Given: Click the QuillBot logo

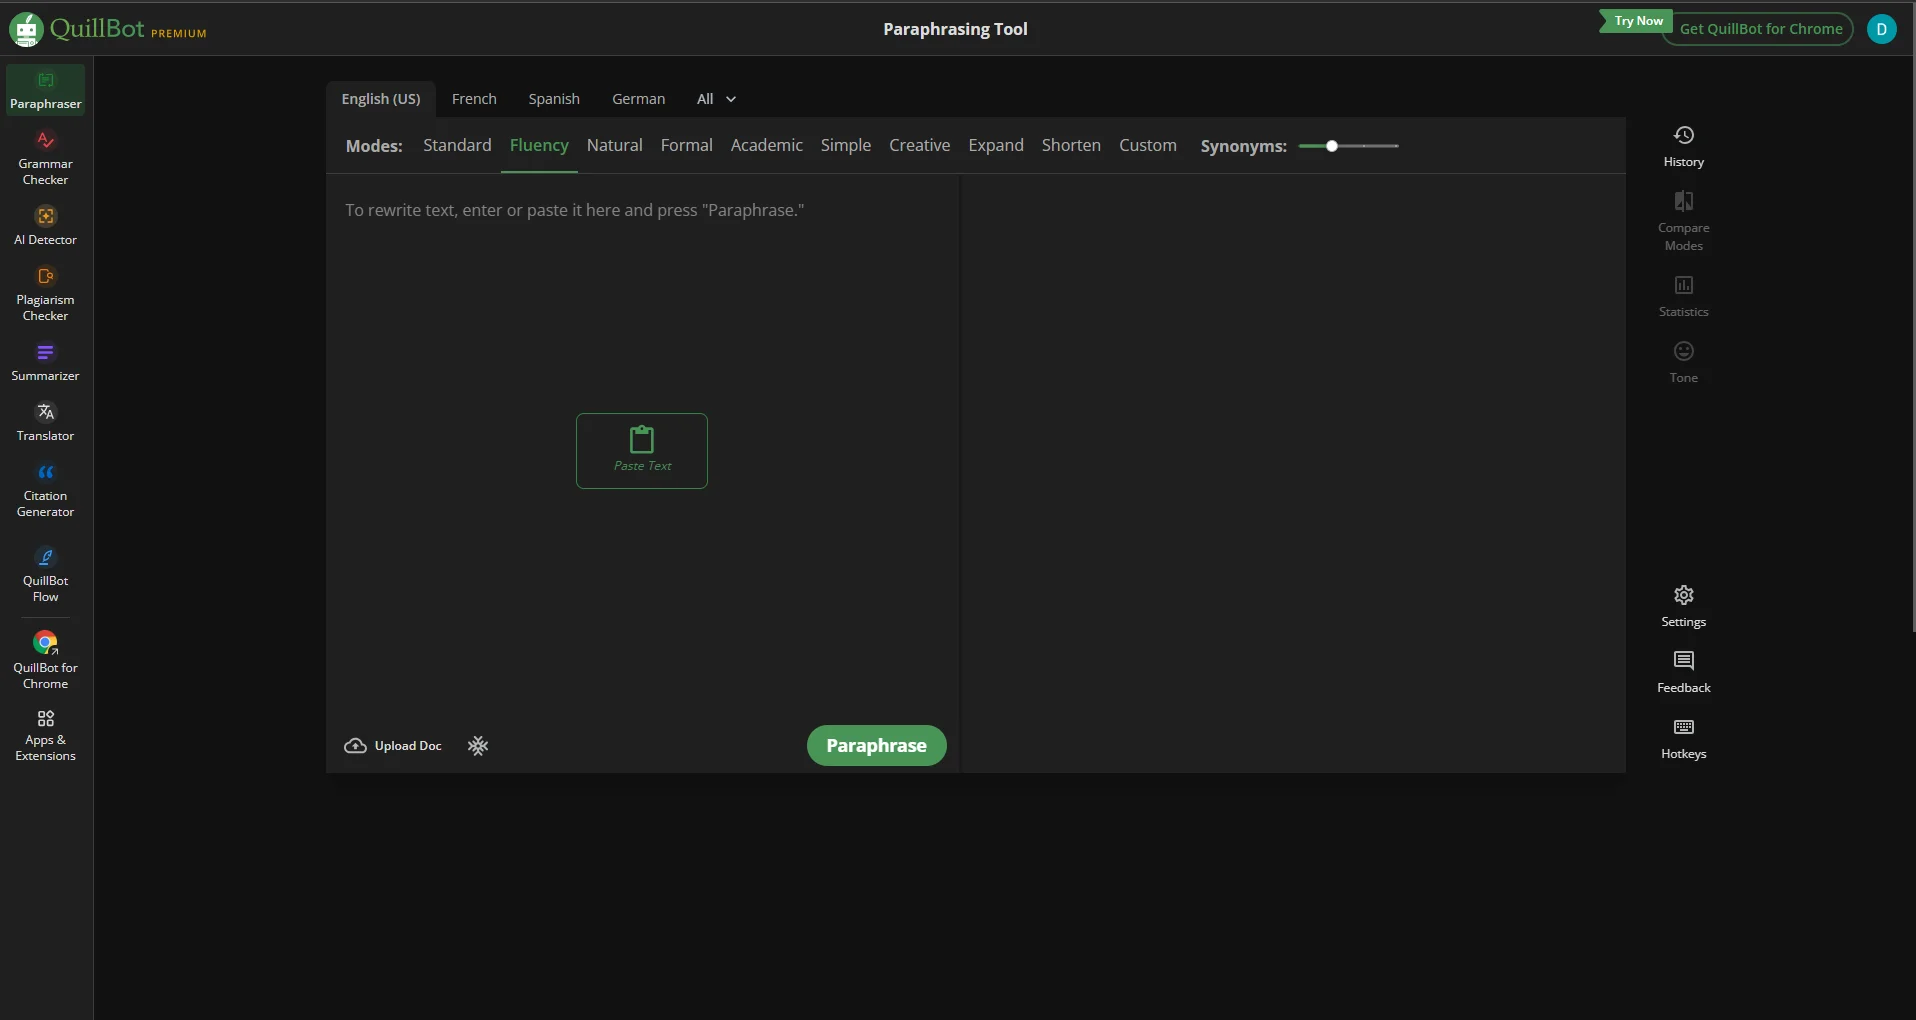Looking at the screenshot, I should pos(77,29).
